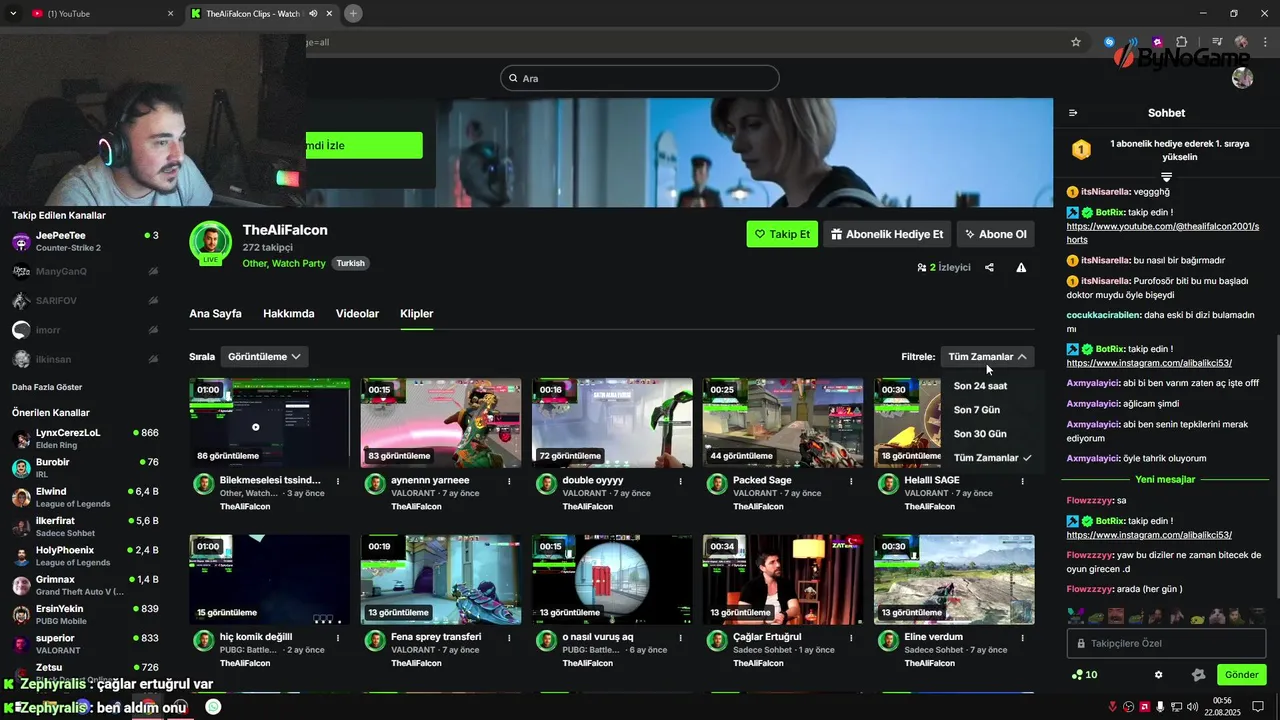Switch to Ana Sayfa tab
This screenshot has height=720, width=1280.
(215, 314)
